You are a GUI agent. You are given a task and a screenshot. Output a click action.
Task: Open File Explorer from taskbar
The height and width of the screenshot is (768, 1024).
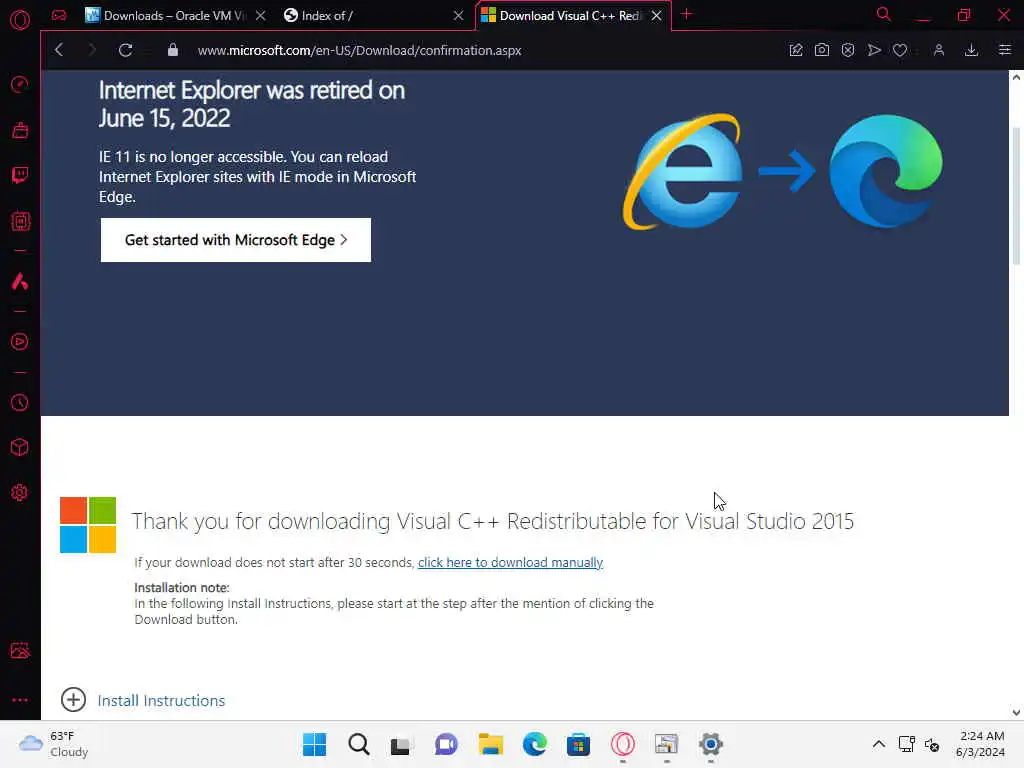click(x=490, y=744)
